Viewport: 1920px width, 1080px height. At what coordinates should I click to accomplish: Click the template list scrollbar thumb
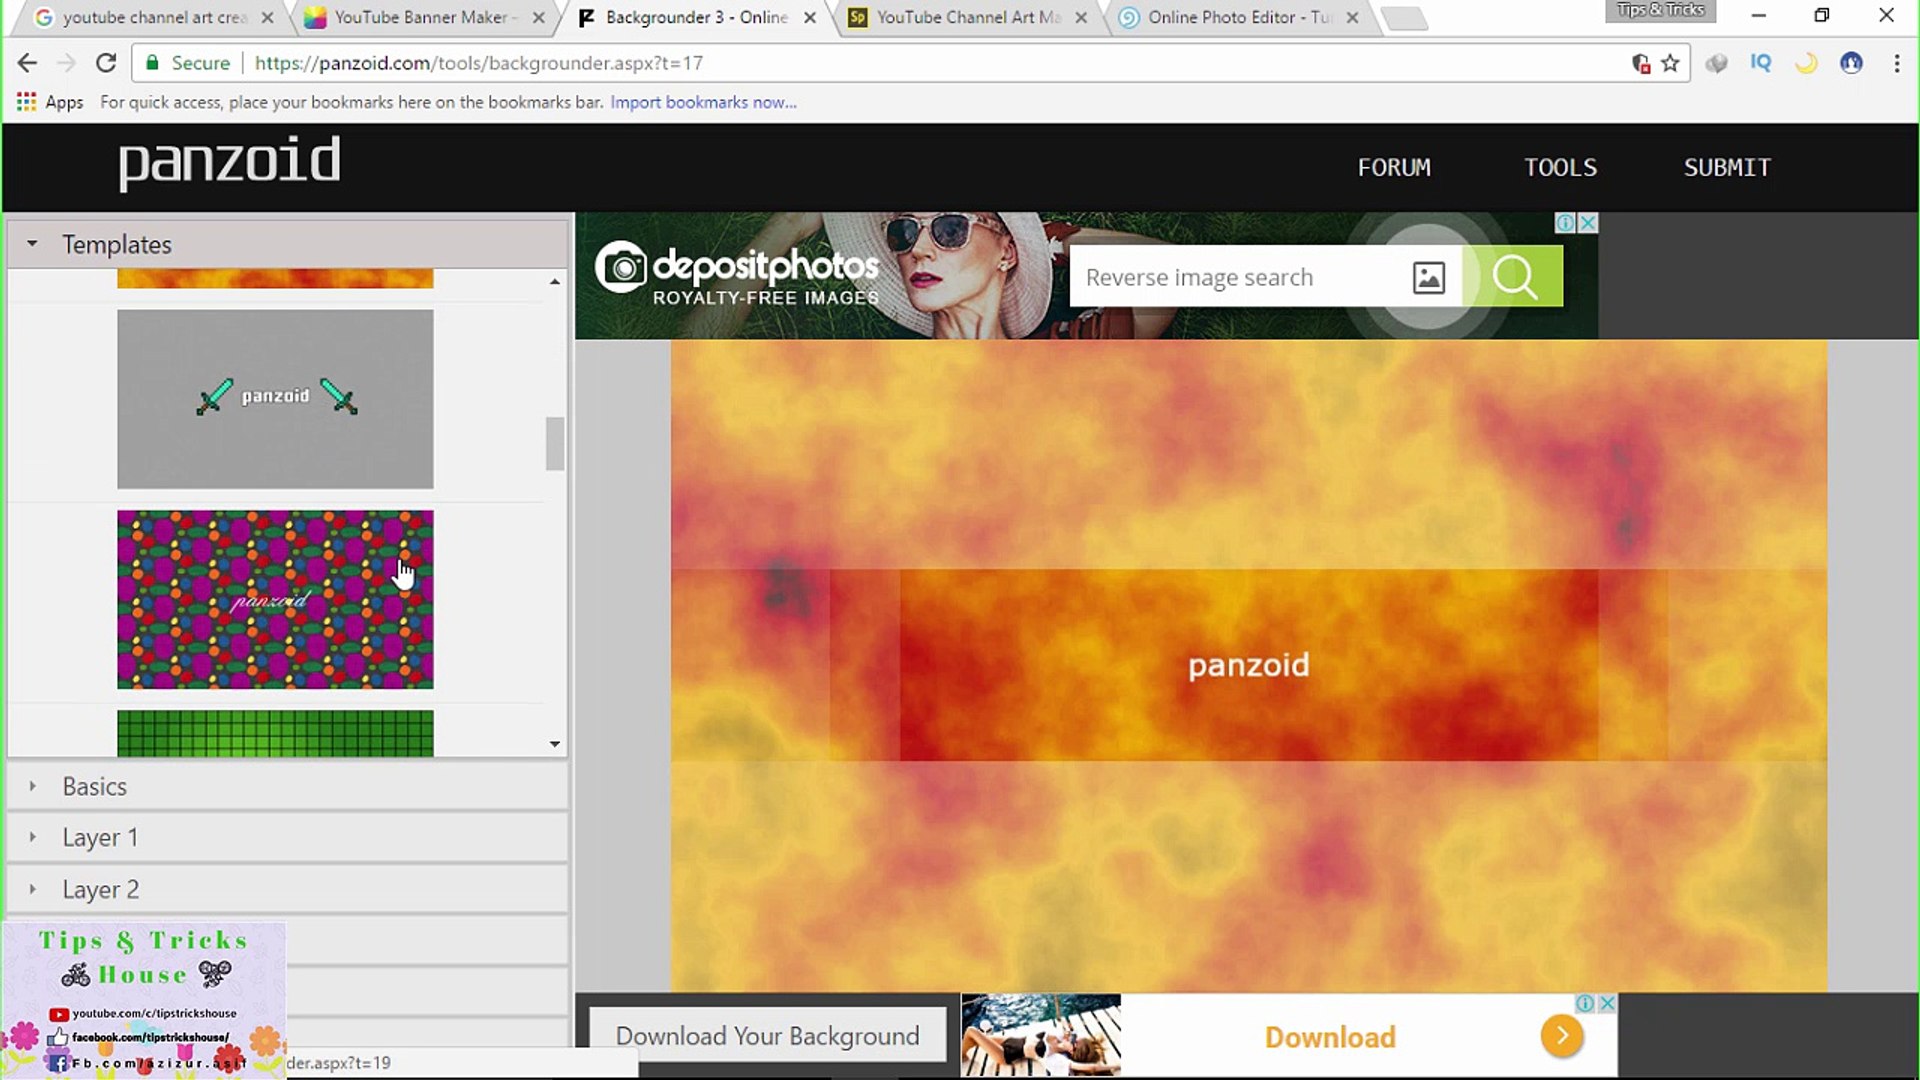[x=555, y=443]
